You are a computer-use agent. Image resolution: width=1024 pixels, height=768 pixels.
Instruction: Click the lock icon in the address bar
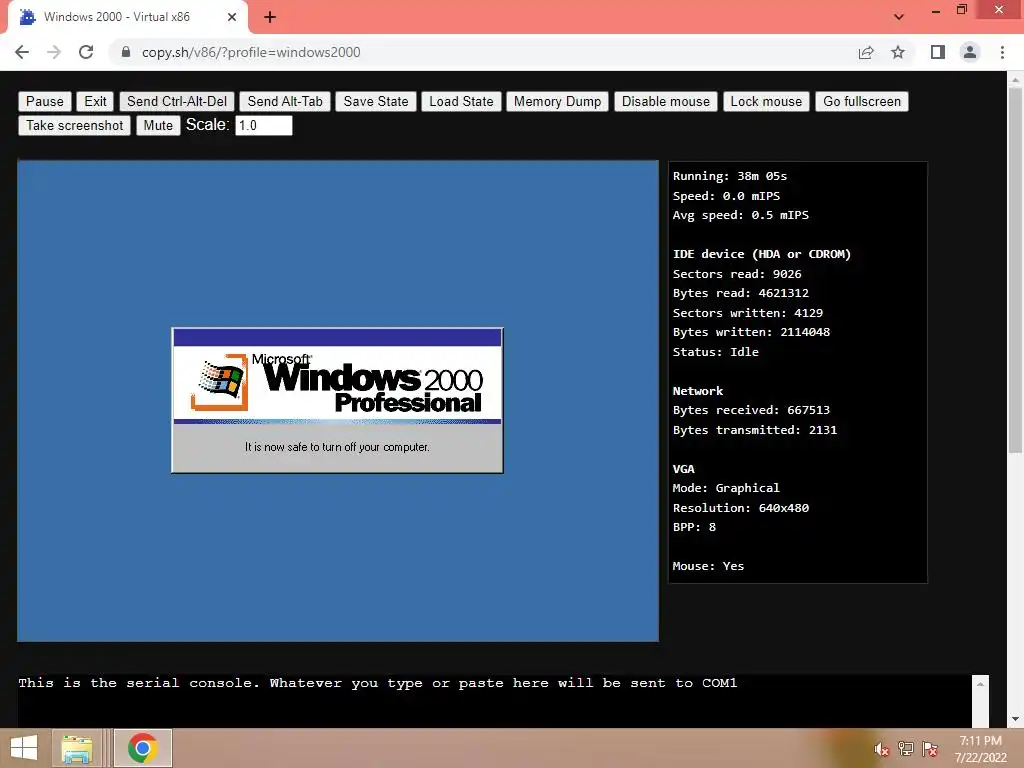126,52
